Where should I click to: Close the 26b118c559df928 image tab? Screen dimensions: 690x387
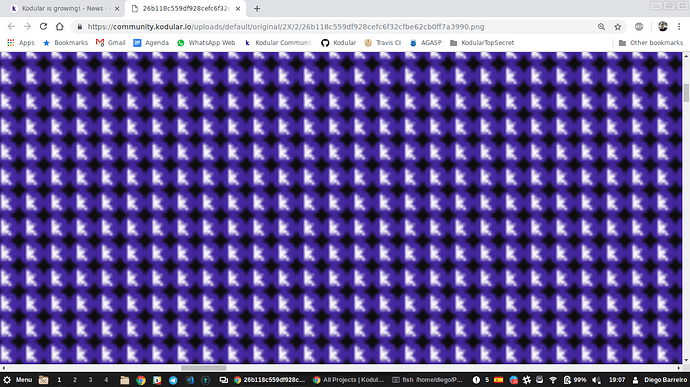tap(238, 8)
